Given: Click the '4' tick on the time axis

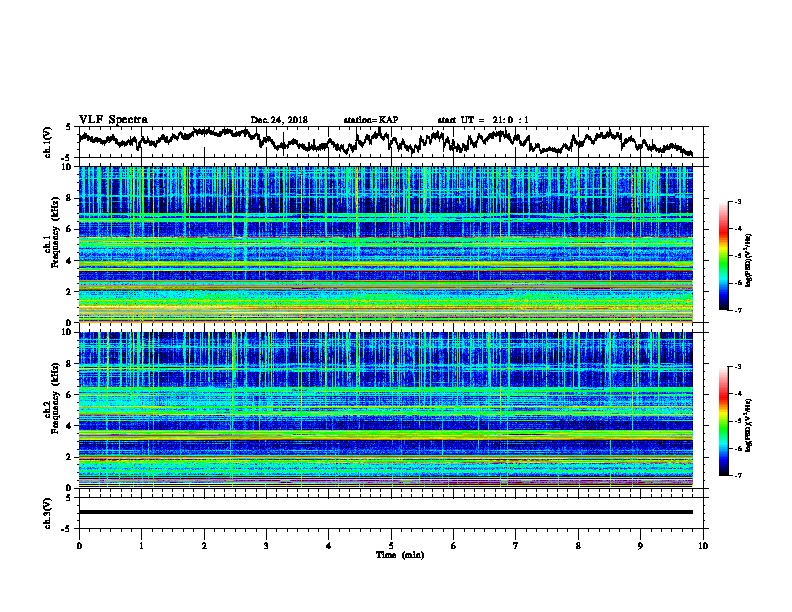Looking at the screenshot, I should pos(329,546).
